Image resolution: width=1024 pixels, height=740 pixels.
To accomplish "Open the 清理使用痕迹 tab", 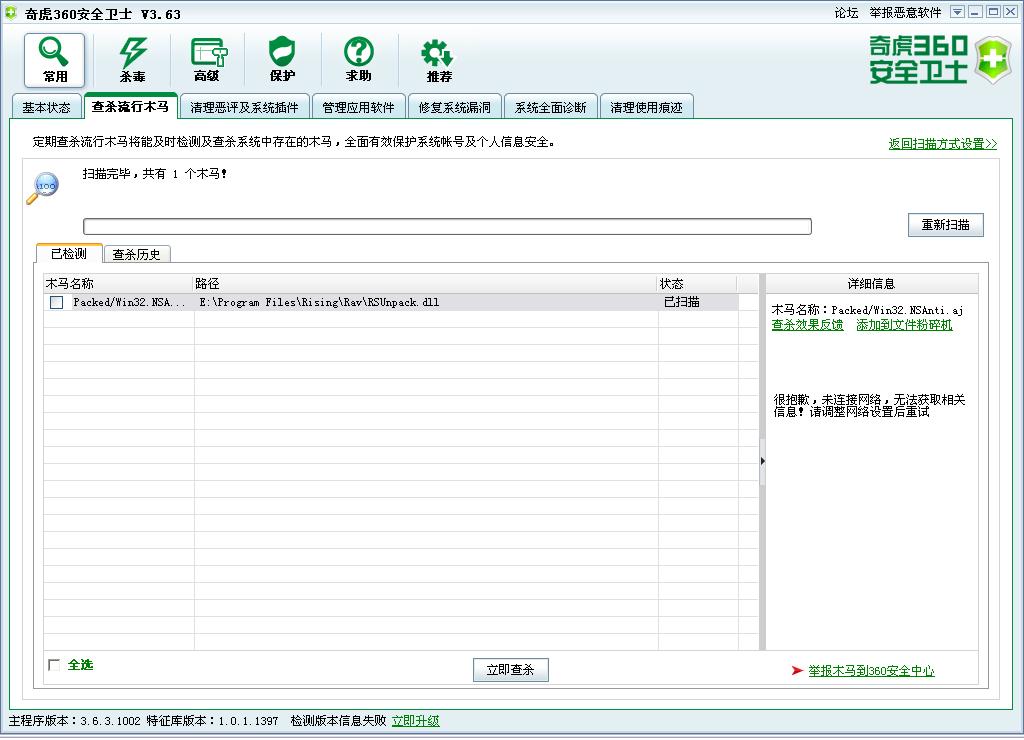I will click(x=647, y=107).
